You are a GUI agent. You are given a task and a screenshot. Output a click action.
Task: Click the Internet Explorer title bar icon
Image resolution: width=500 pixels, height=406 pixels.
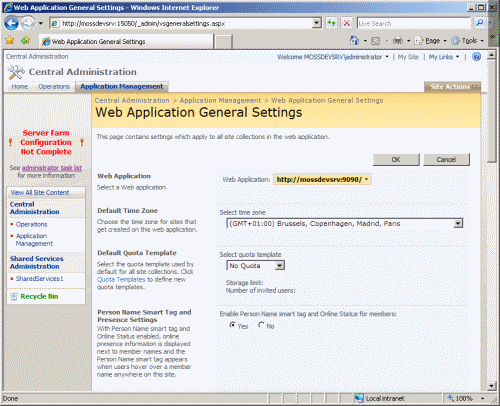tap(8, 7)
